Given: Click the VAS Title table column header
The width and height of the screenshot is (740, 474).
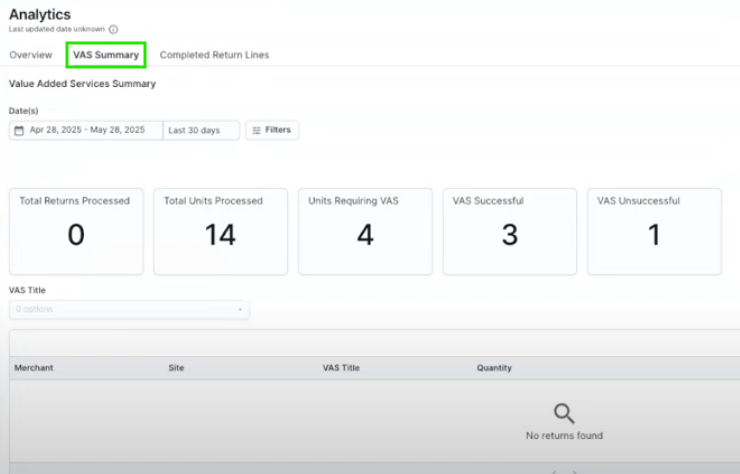Looking at the screenshot, I should pos(341,368).
